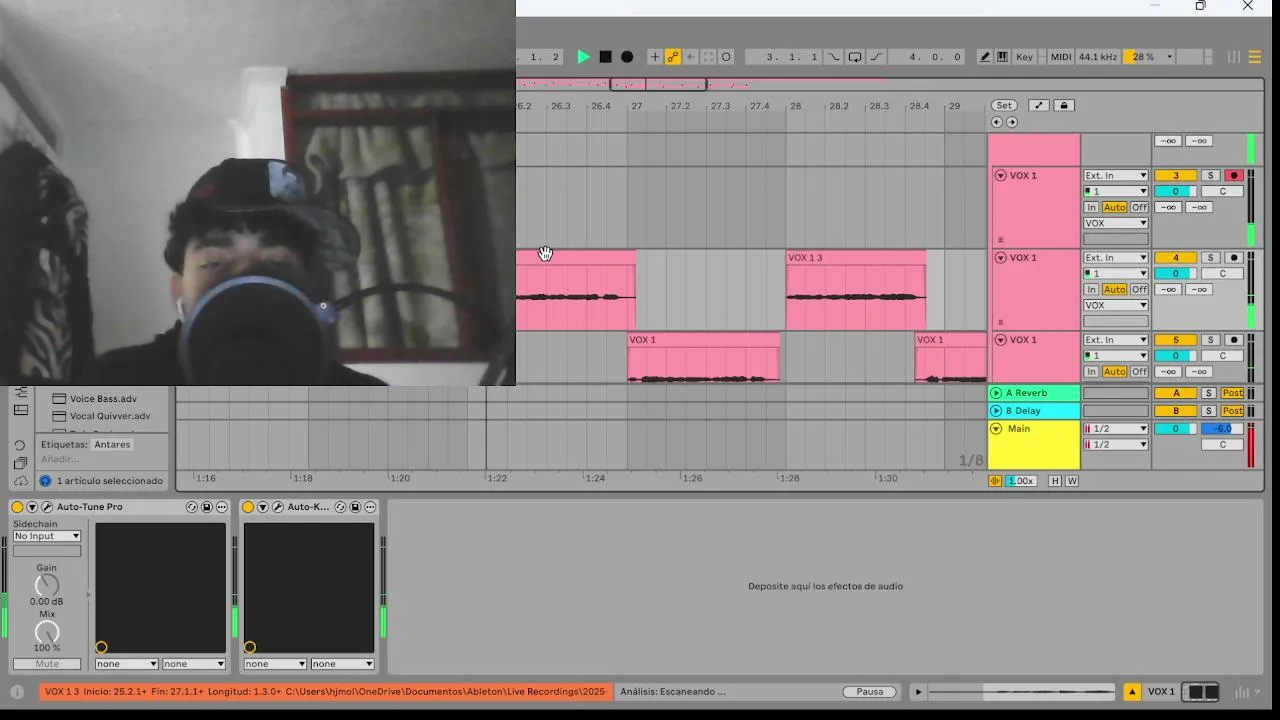Viewport: 1280px width, 720px height.
Task: Click Auto-Tune Pro wrench plug-in editor icon
Action: click(47, 507)
